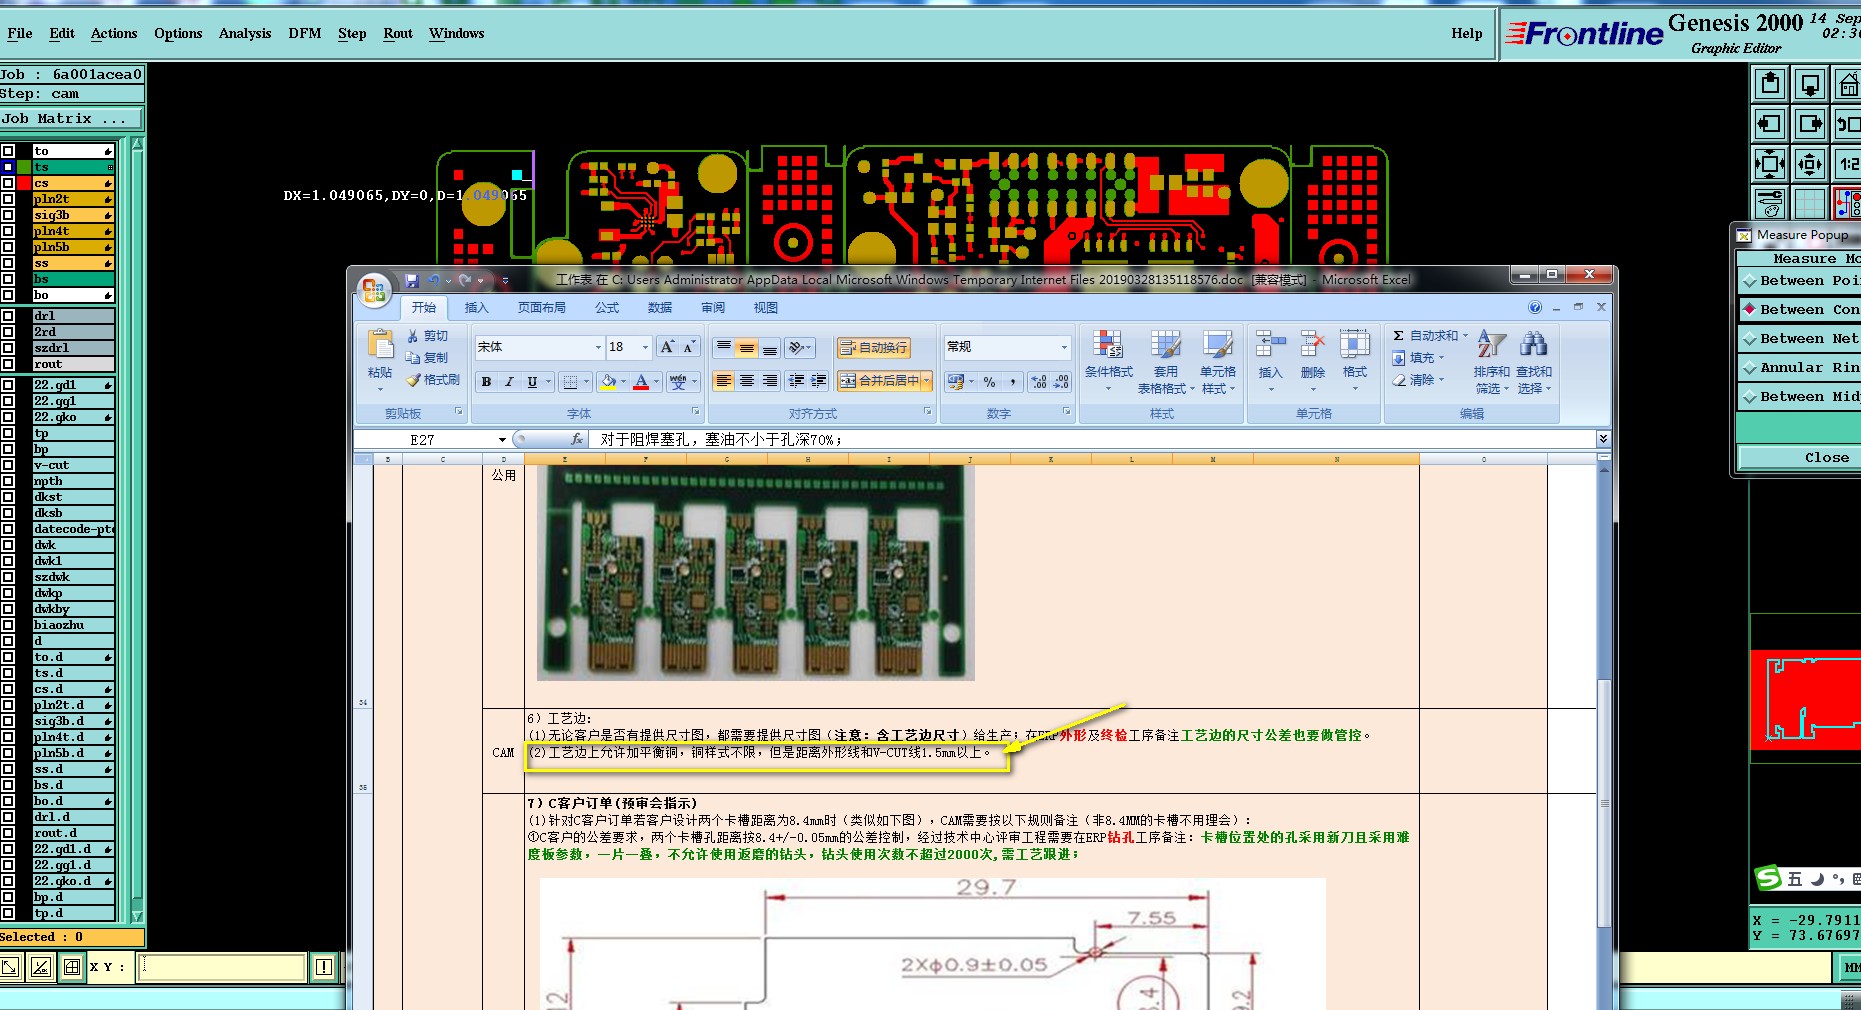Click Format Painter (格式刷) in Excel
The width and height of the screenshot is (1861, 1010).
tap(433, 380)
